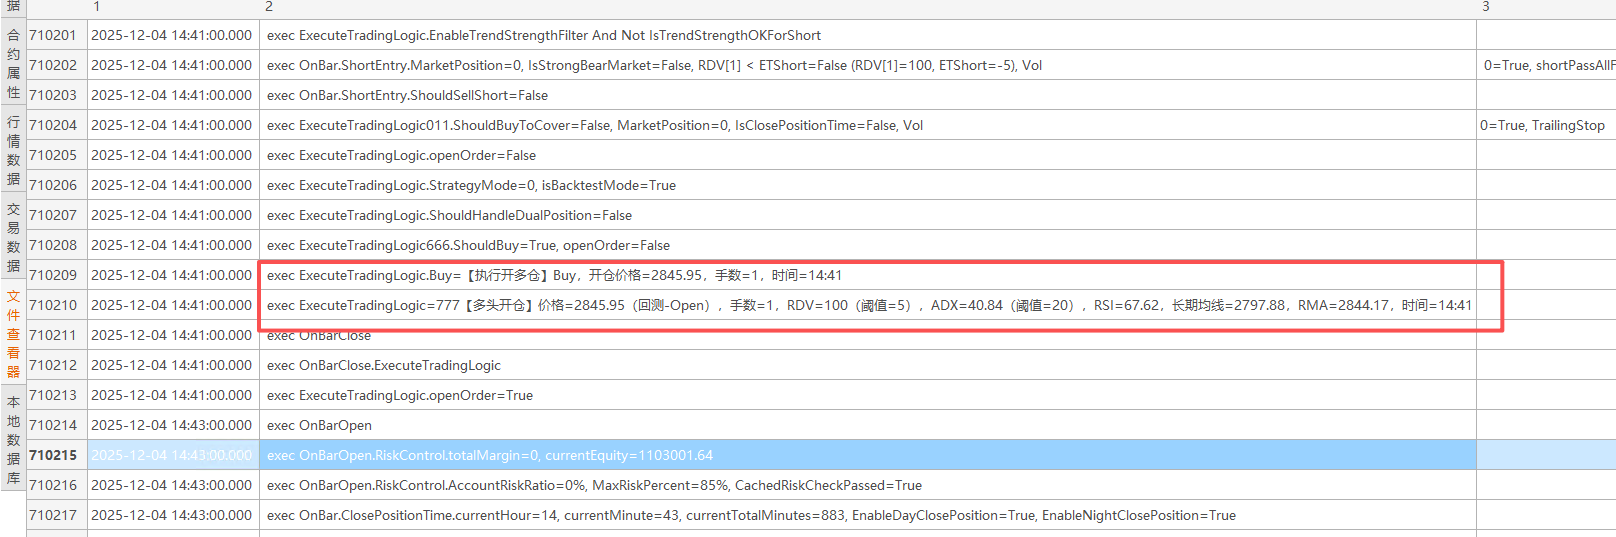
Task: Open the 合约属性 vertical tab
Action: [x=13, y=63]
